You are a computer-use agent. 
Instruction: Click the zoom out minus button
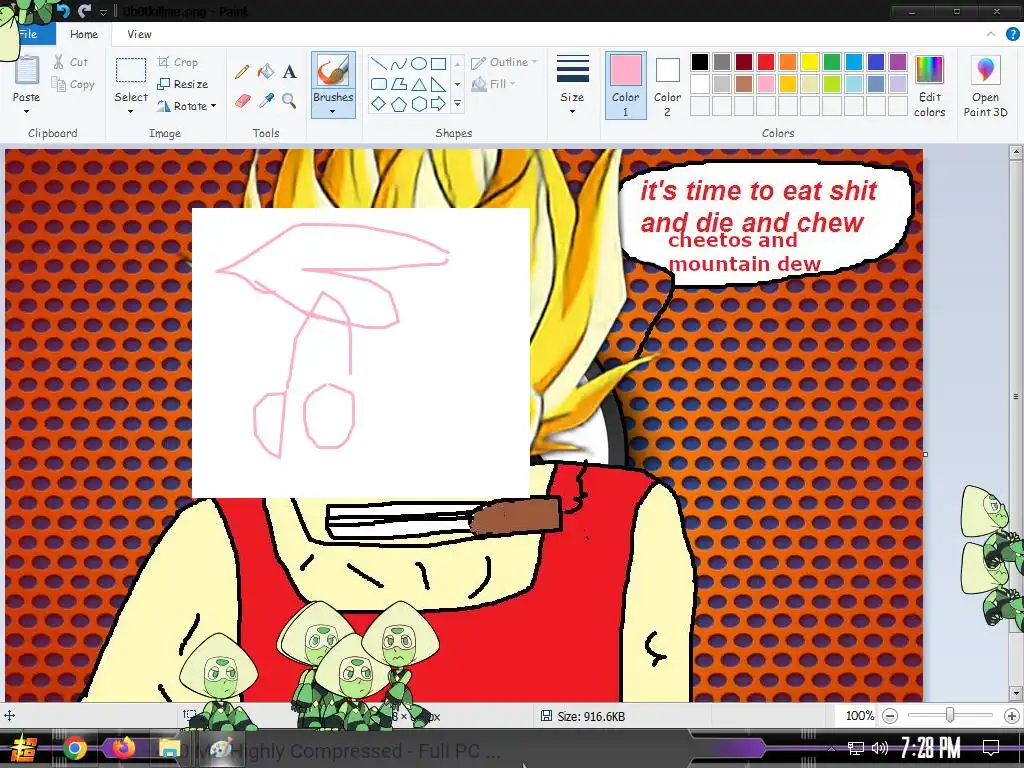point(889,716)
